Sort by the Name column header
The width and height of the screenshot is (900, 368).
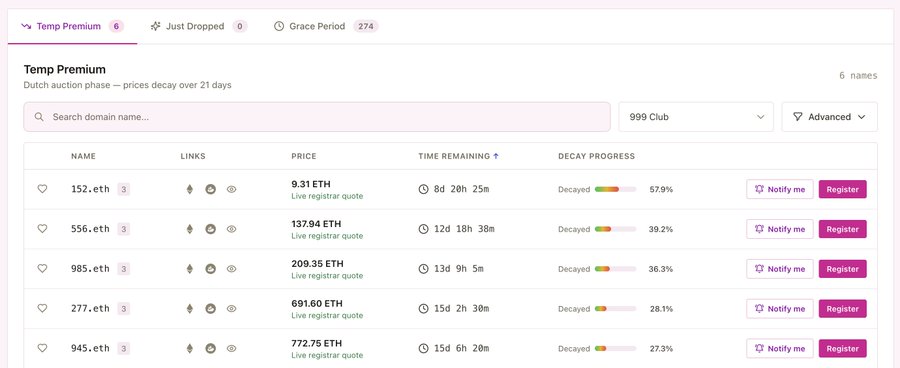tap(83, 156)
